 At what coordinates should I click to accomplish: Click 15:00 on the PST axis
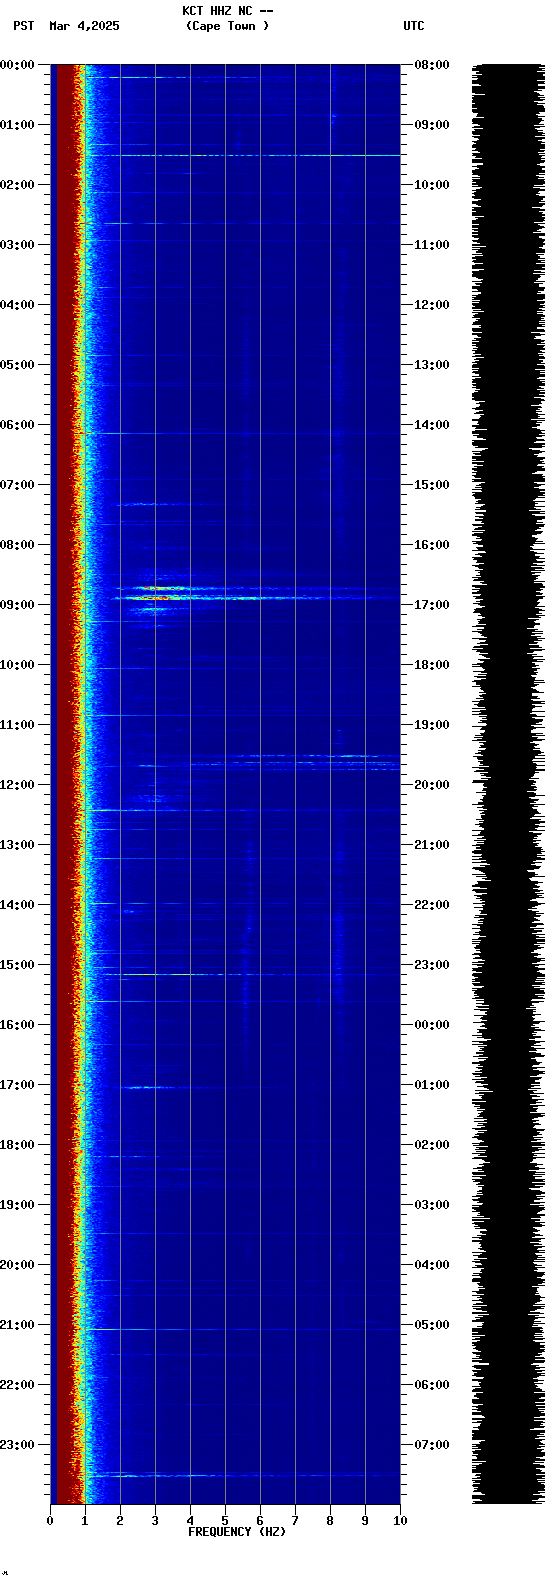point(17,965)
